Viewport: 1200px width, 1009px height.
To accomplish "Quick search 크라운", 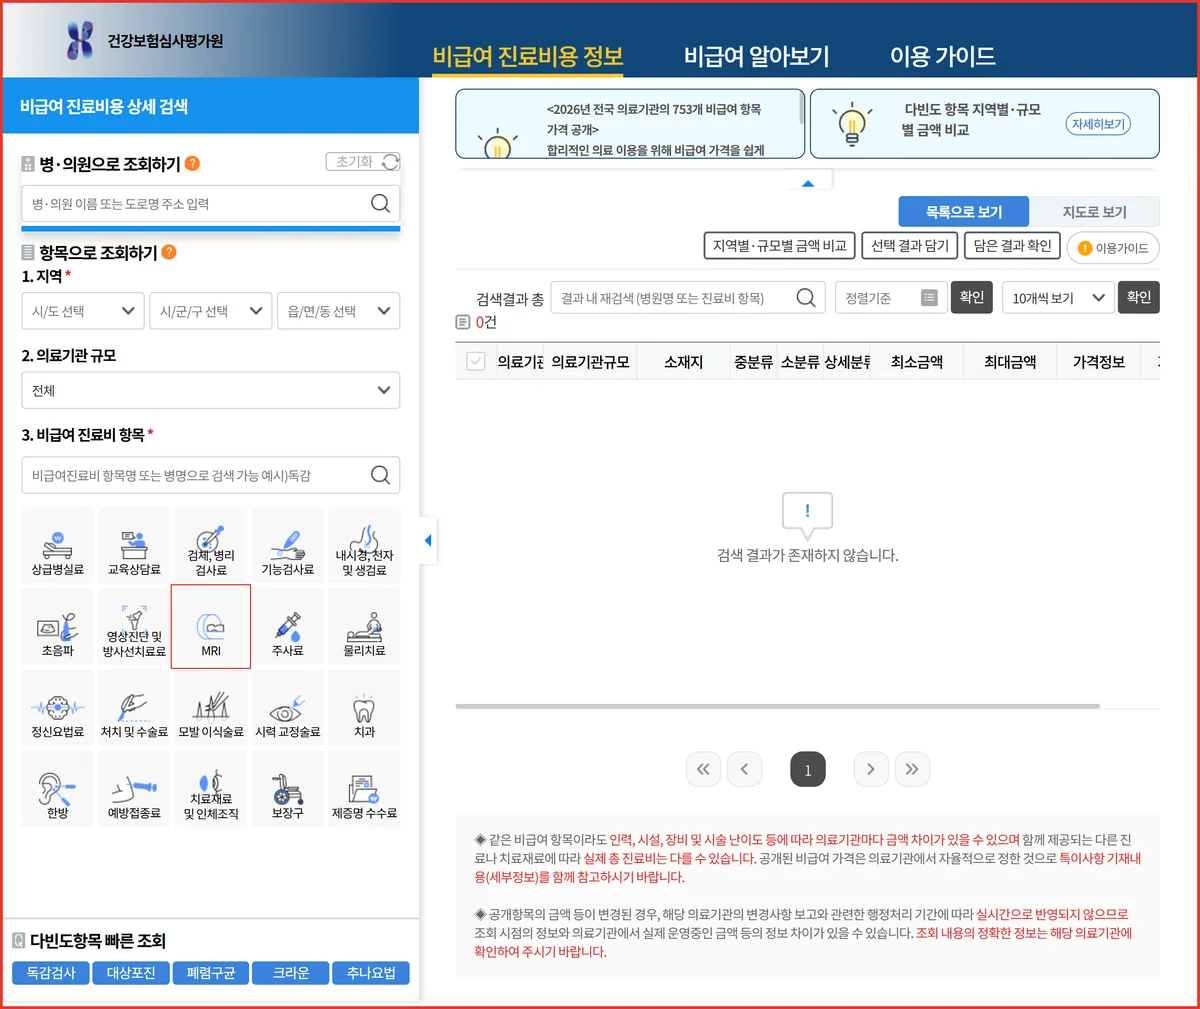I will [291, 973].
